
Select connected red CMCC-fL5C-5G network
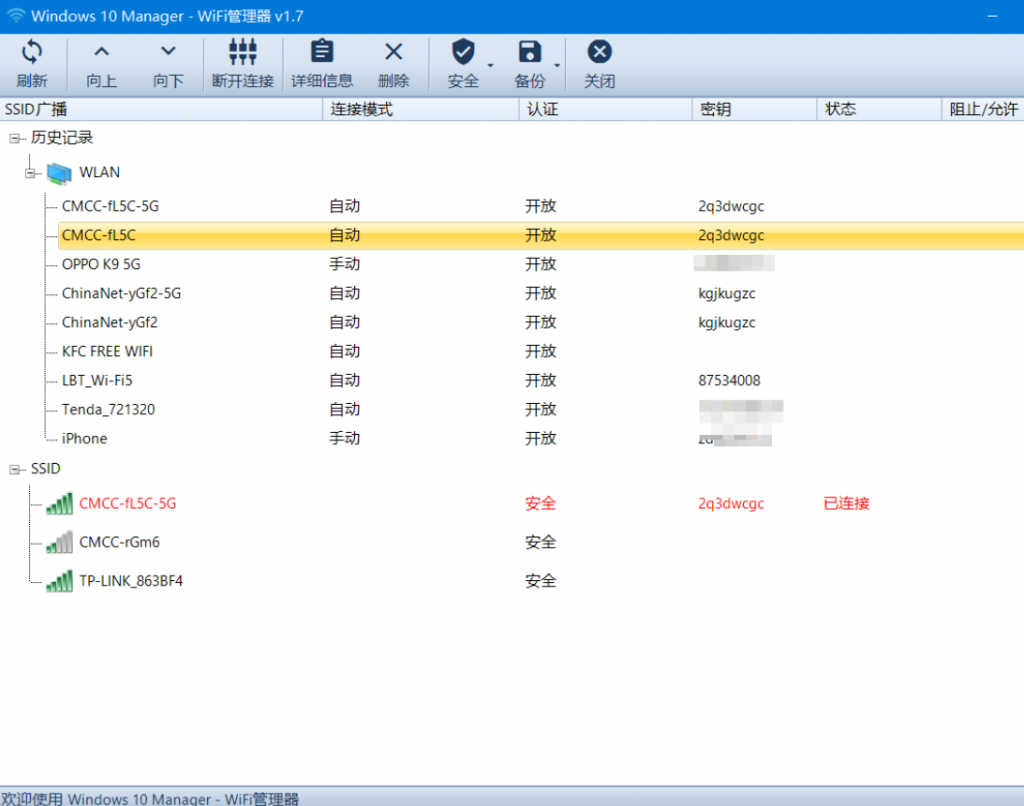pyautogui.click(x=127, y=504)
